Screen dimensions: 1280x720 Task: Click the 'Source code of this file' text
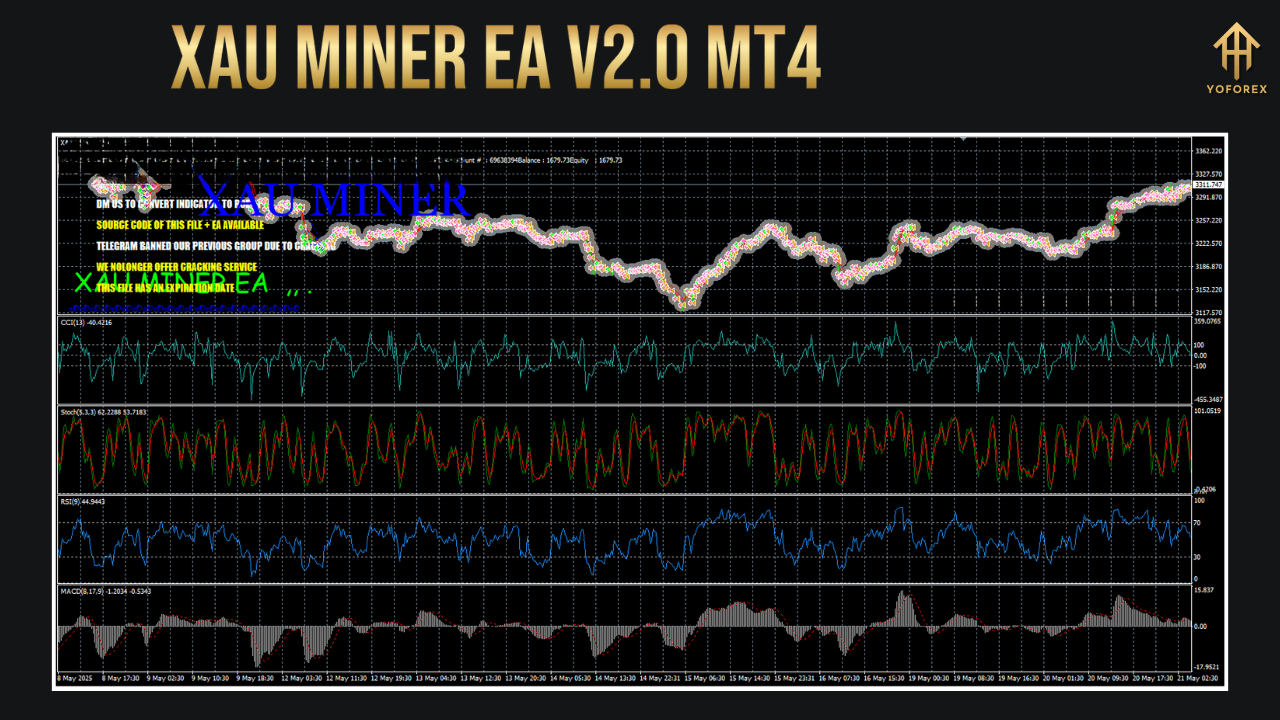tap(180, 225)
